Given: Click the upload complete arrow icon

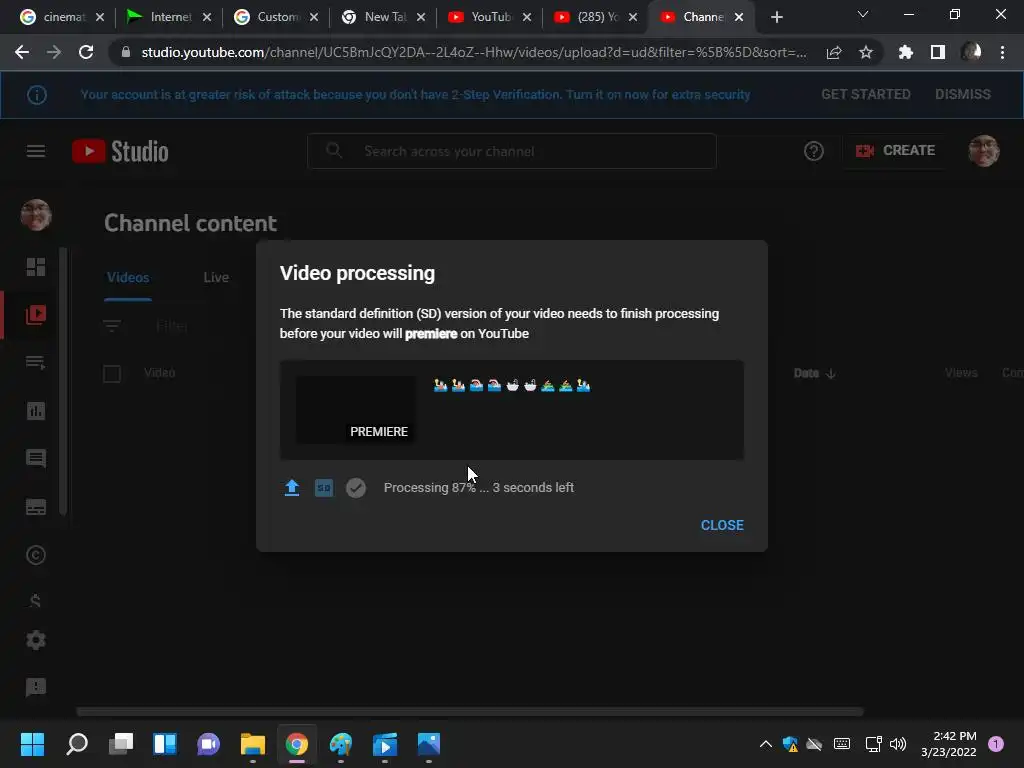Looking at the screenshot, I should [292, 488].
